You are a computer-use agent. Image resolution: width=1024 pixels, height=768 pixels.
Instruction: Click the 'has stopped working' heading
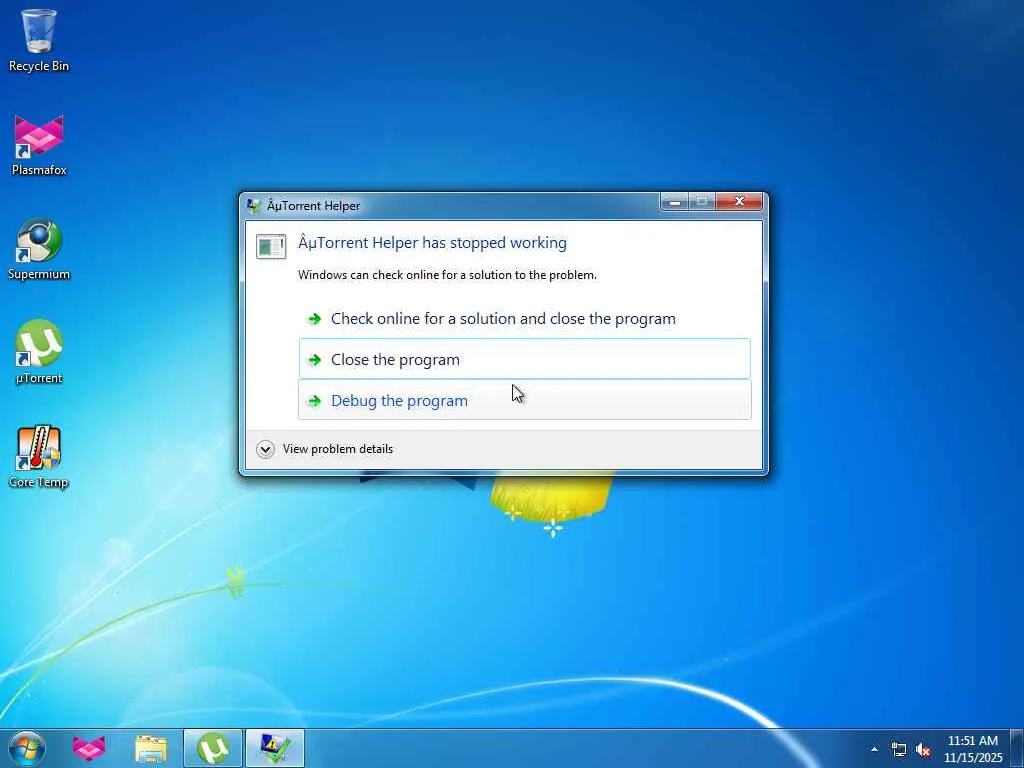coord(432,243)
